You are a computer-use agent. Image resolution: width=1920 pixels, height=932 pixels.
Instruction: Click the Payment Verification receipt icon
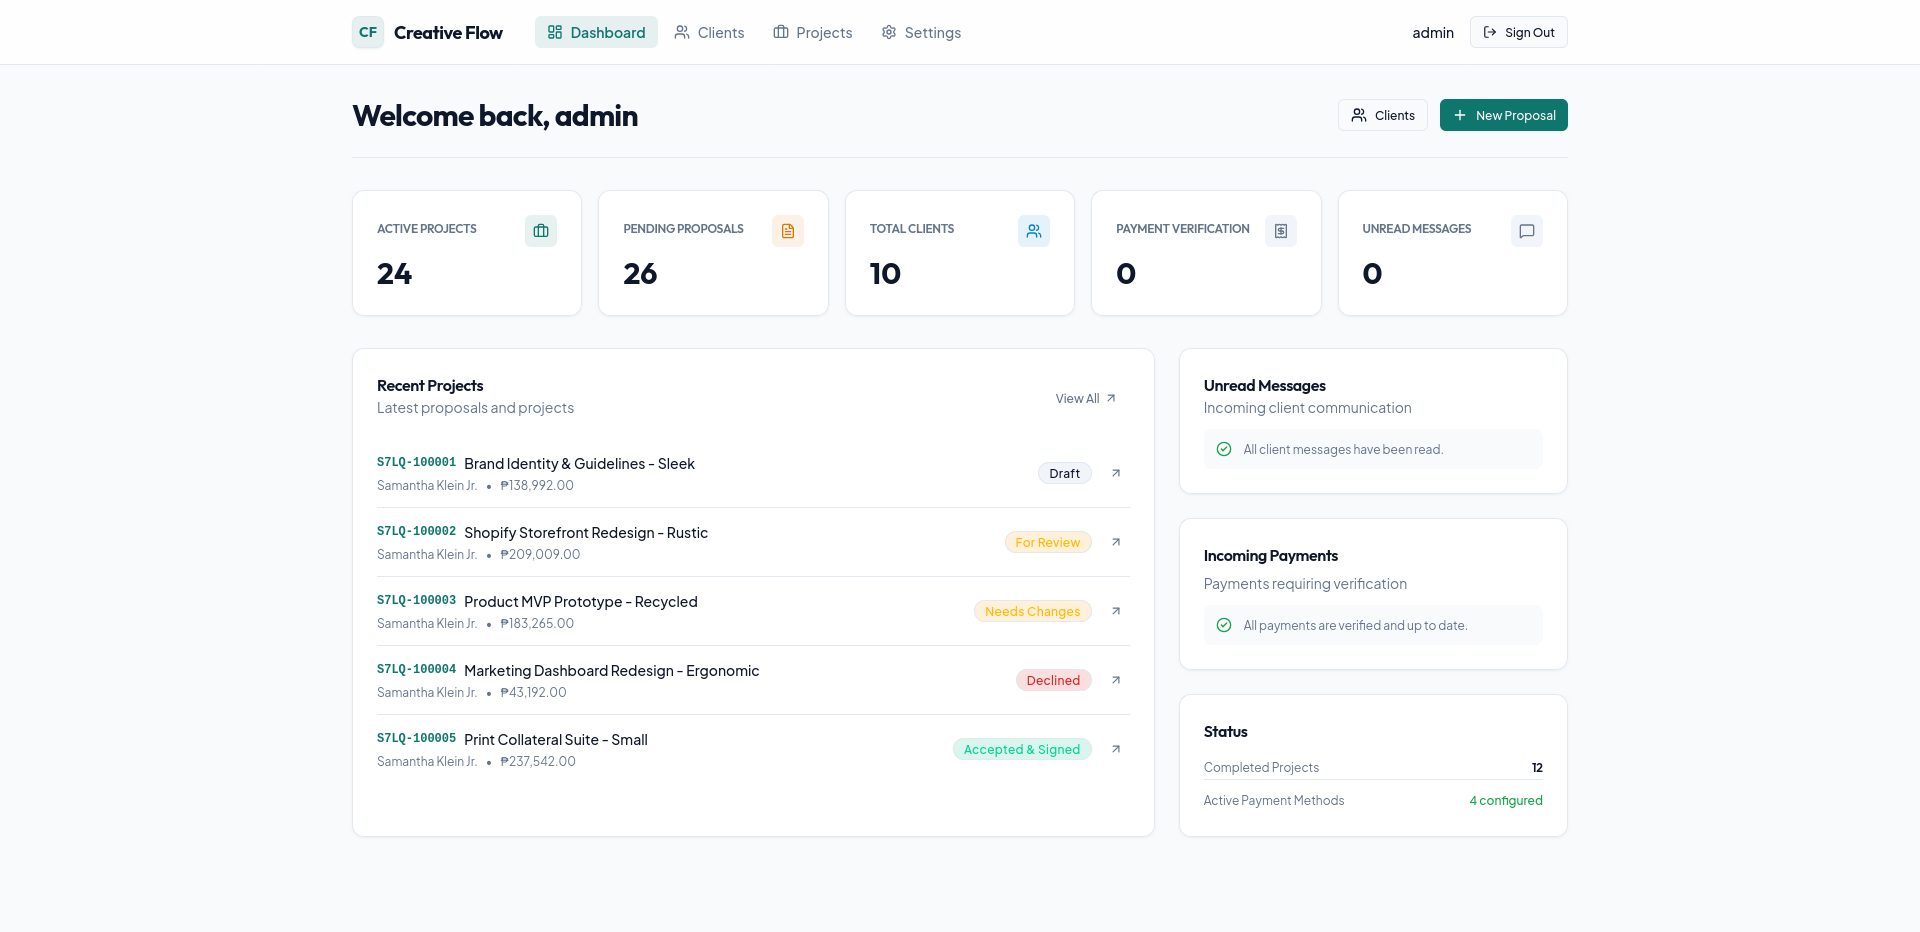click(x=1281, y=231)
